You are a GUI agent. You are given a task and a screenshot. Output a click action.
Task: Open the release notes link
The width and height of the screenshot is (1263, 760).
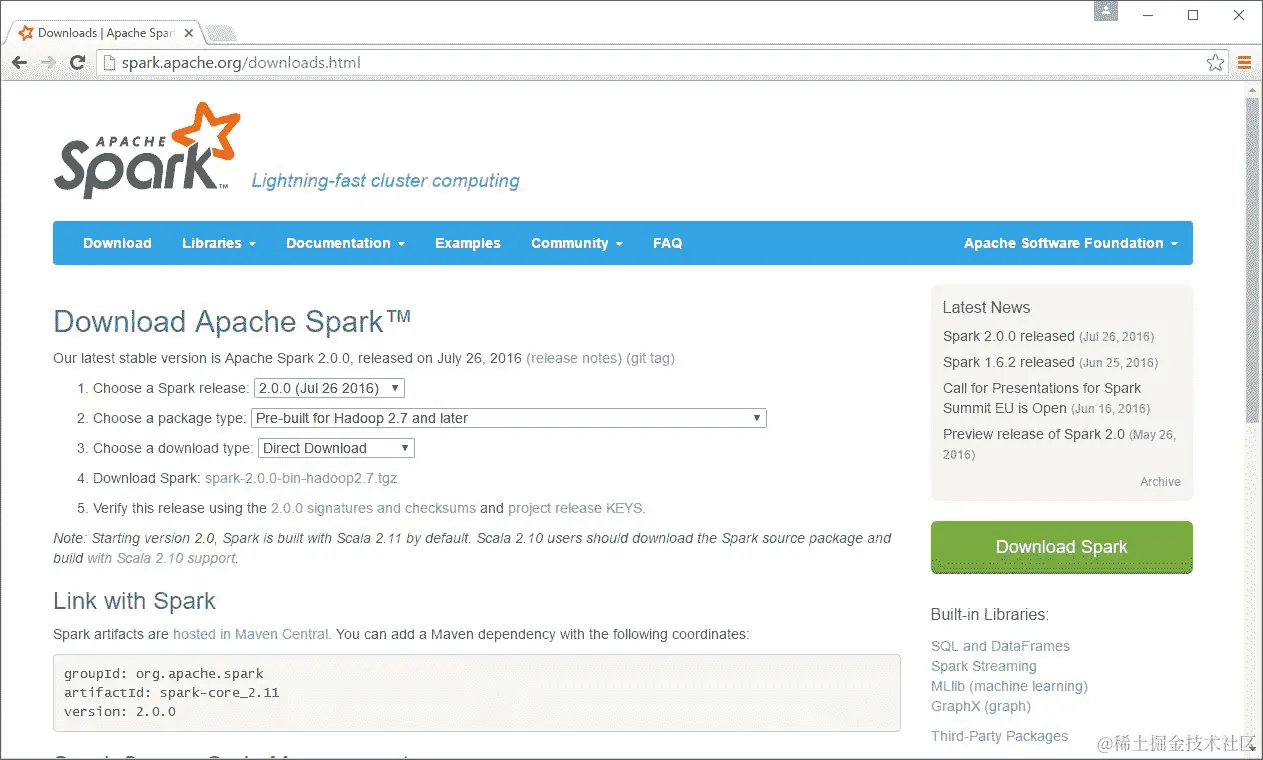point(574,358)
